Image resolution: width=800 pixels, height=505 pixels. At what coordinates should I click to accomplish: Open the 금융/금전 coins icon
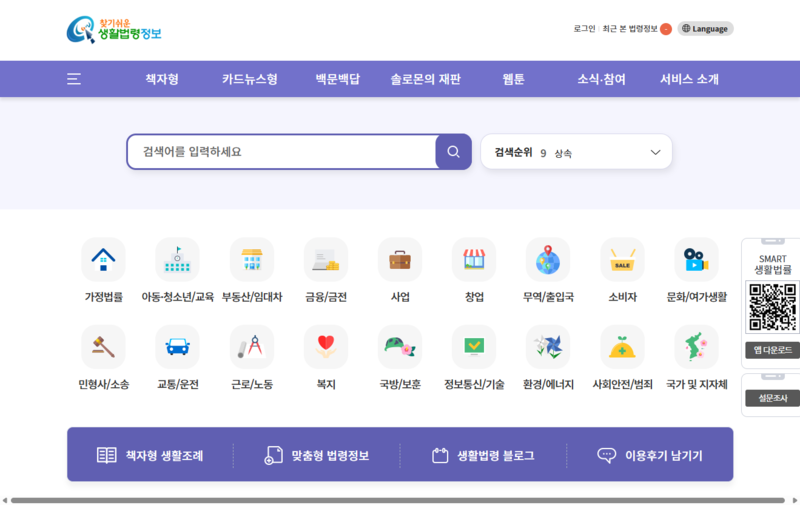coord(326,260)
